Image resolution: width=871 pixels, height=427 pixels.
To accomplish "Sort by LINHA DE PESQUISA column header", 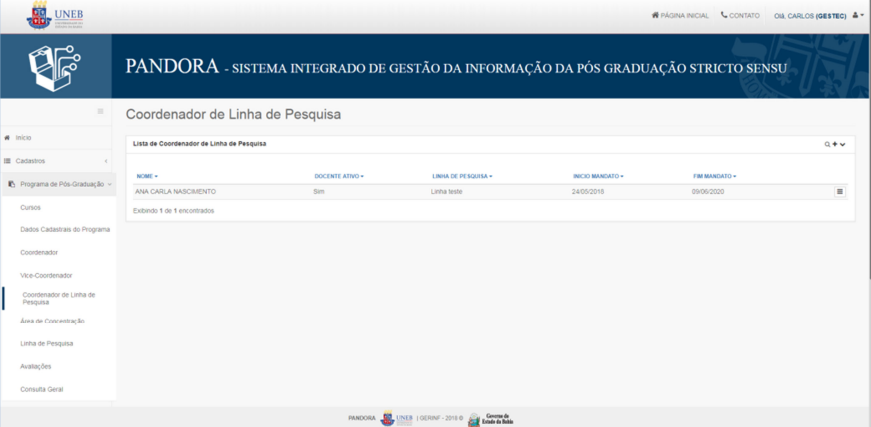I will [x=462, y=176].
